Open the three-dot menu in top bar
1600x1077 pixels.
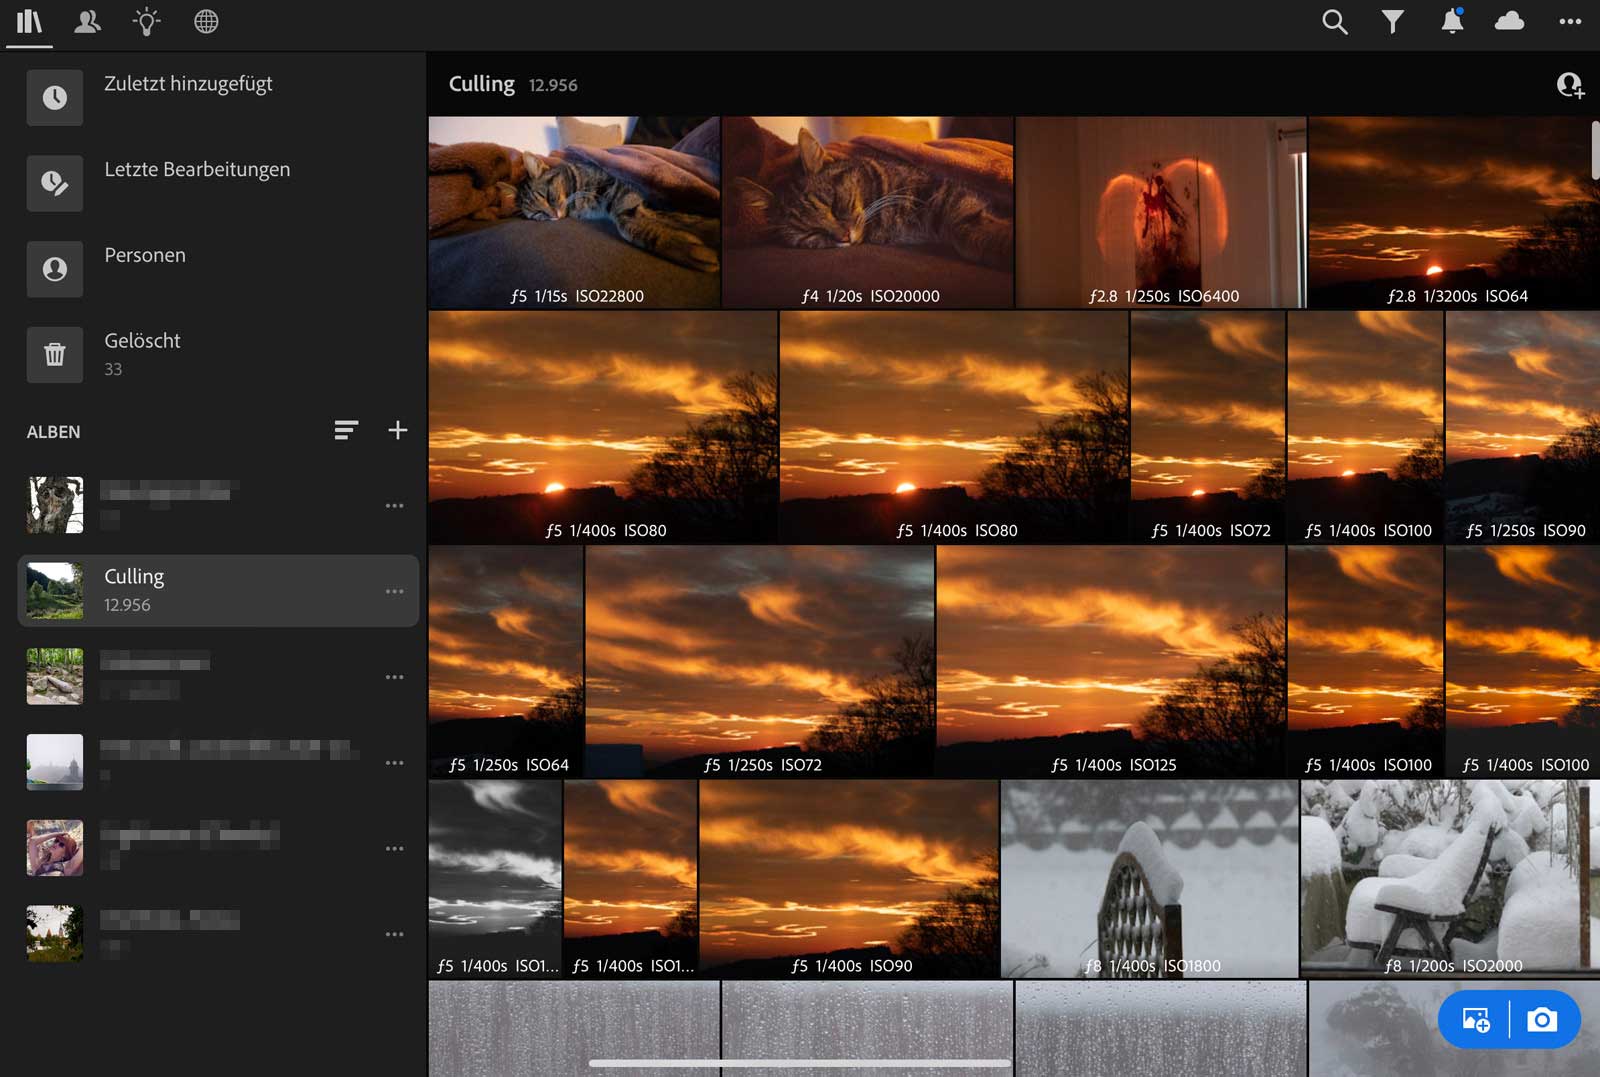[1570, 22]
